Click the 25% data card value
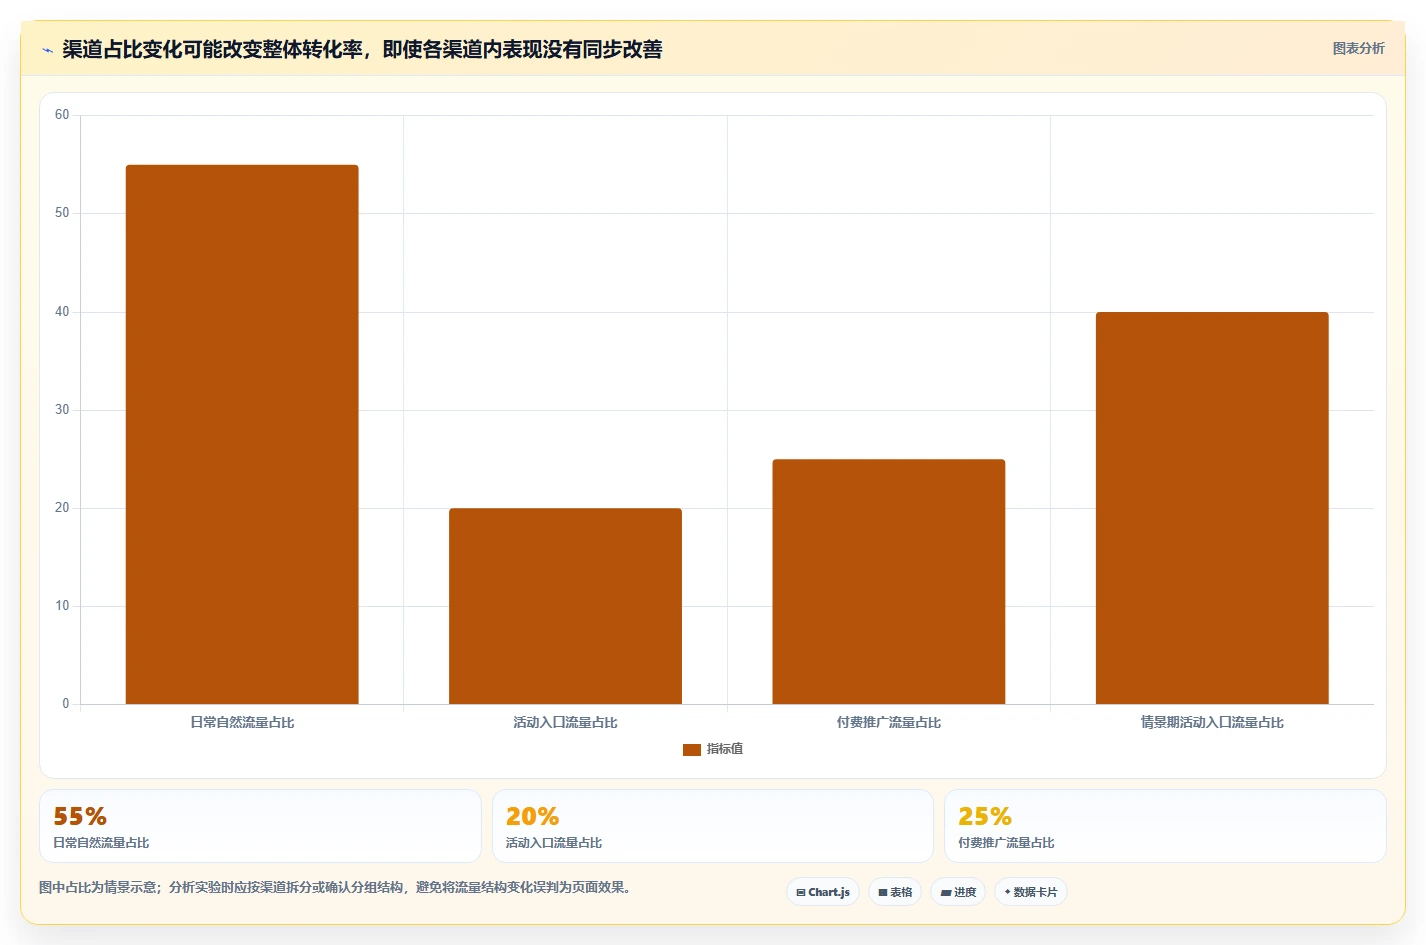This screenshot has width=1426, height=945. coord(985,816)
